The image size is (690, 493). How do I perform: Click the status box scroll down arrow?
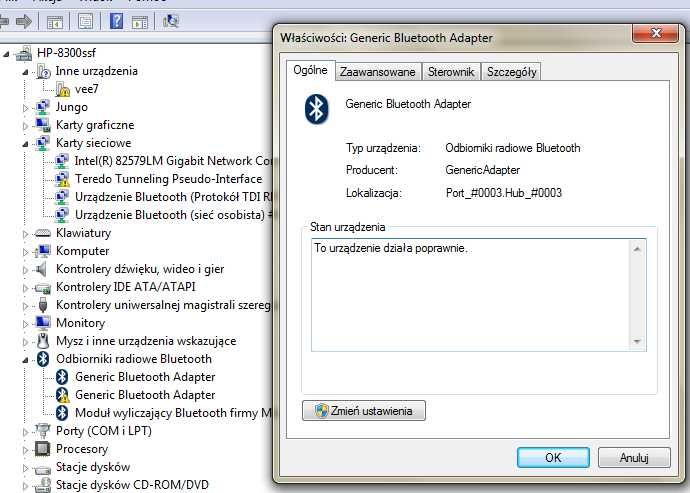(x=637, y=341)
